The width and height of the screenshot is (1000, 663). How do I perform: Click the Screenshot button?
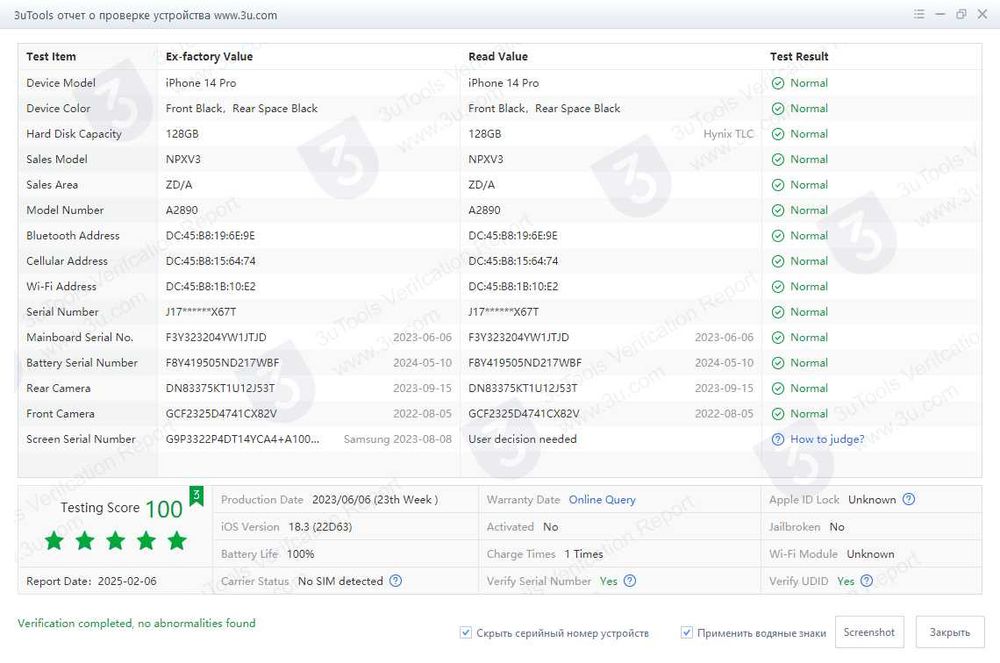tap(869, 632)
